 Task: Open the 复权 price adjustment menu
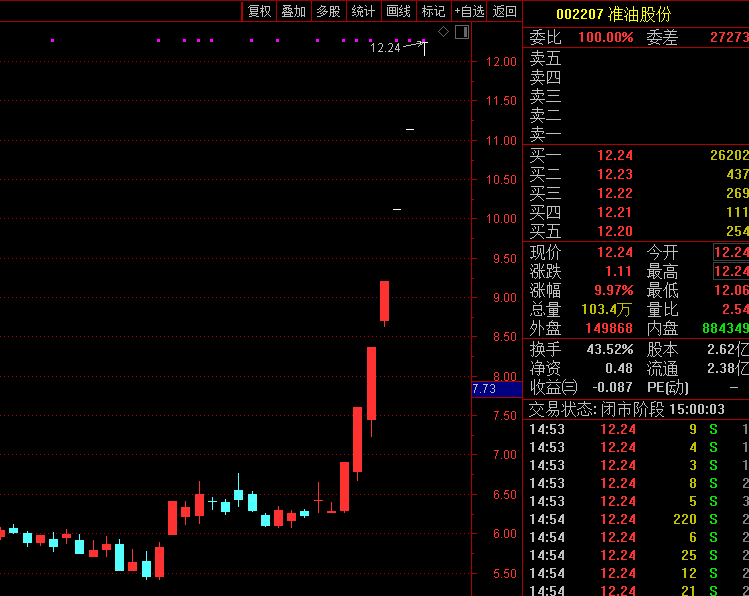pos(259,11)
